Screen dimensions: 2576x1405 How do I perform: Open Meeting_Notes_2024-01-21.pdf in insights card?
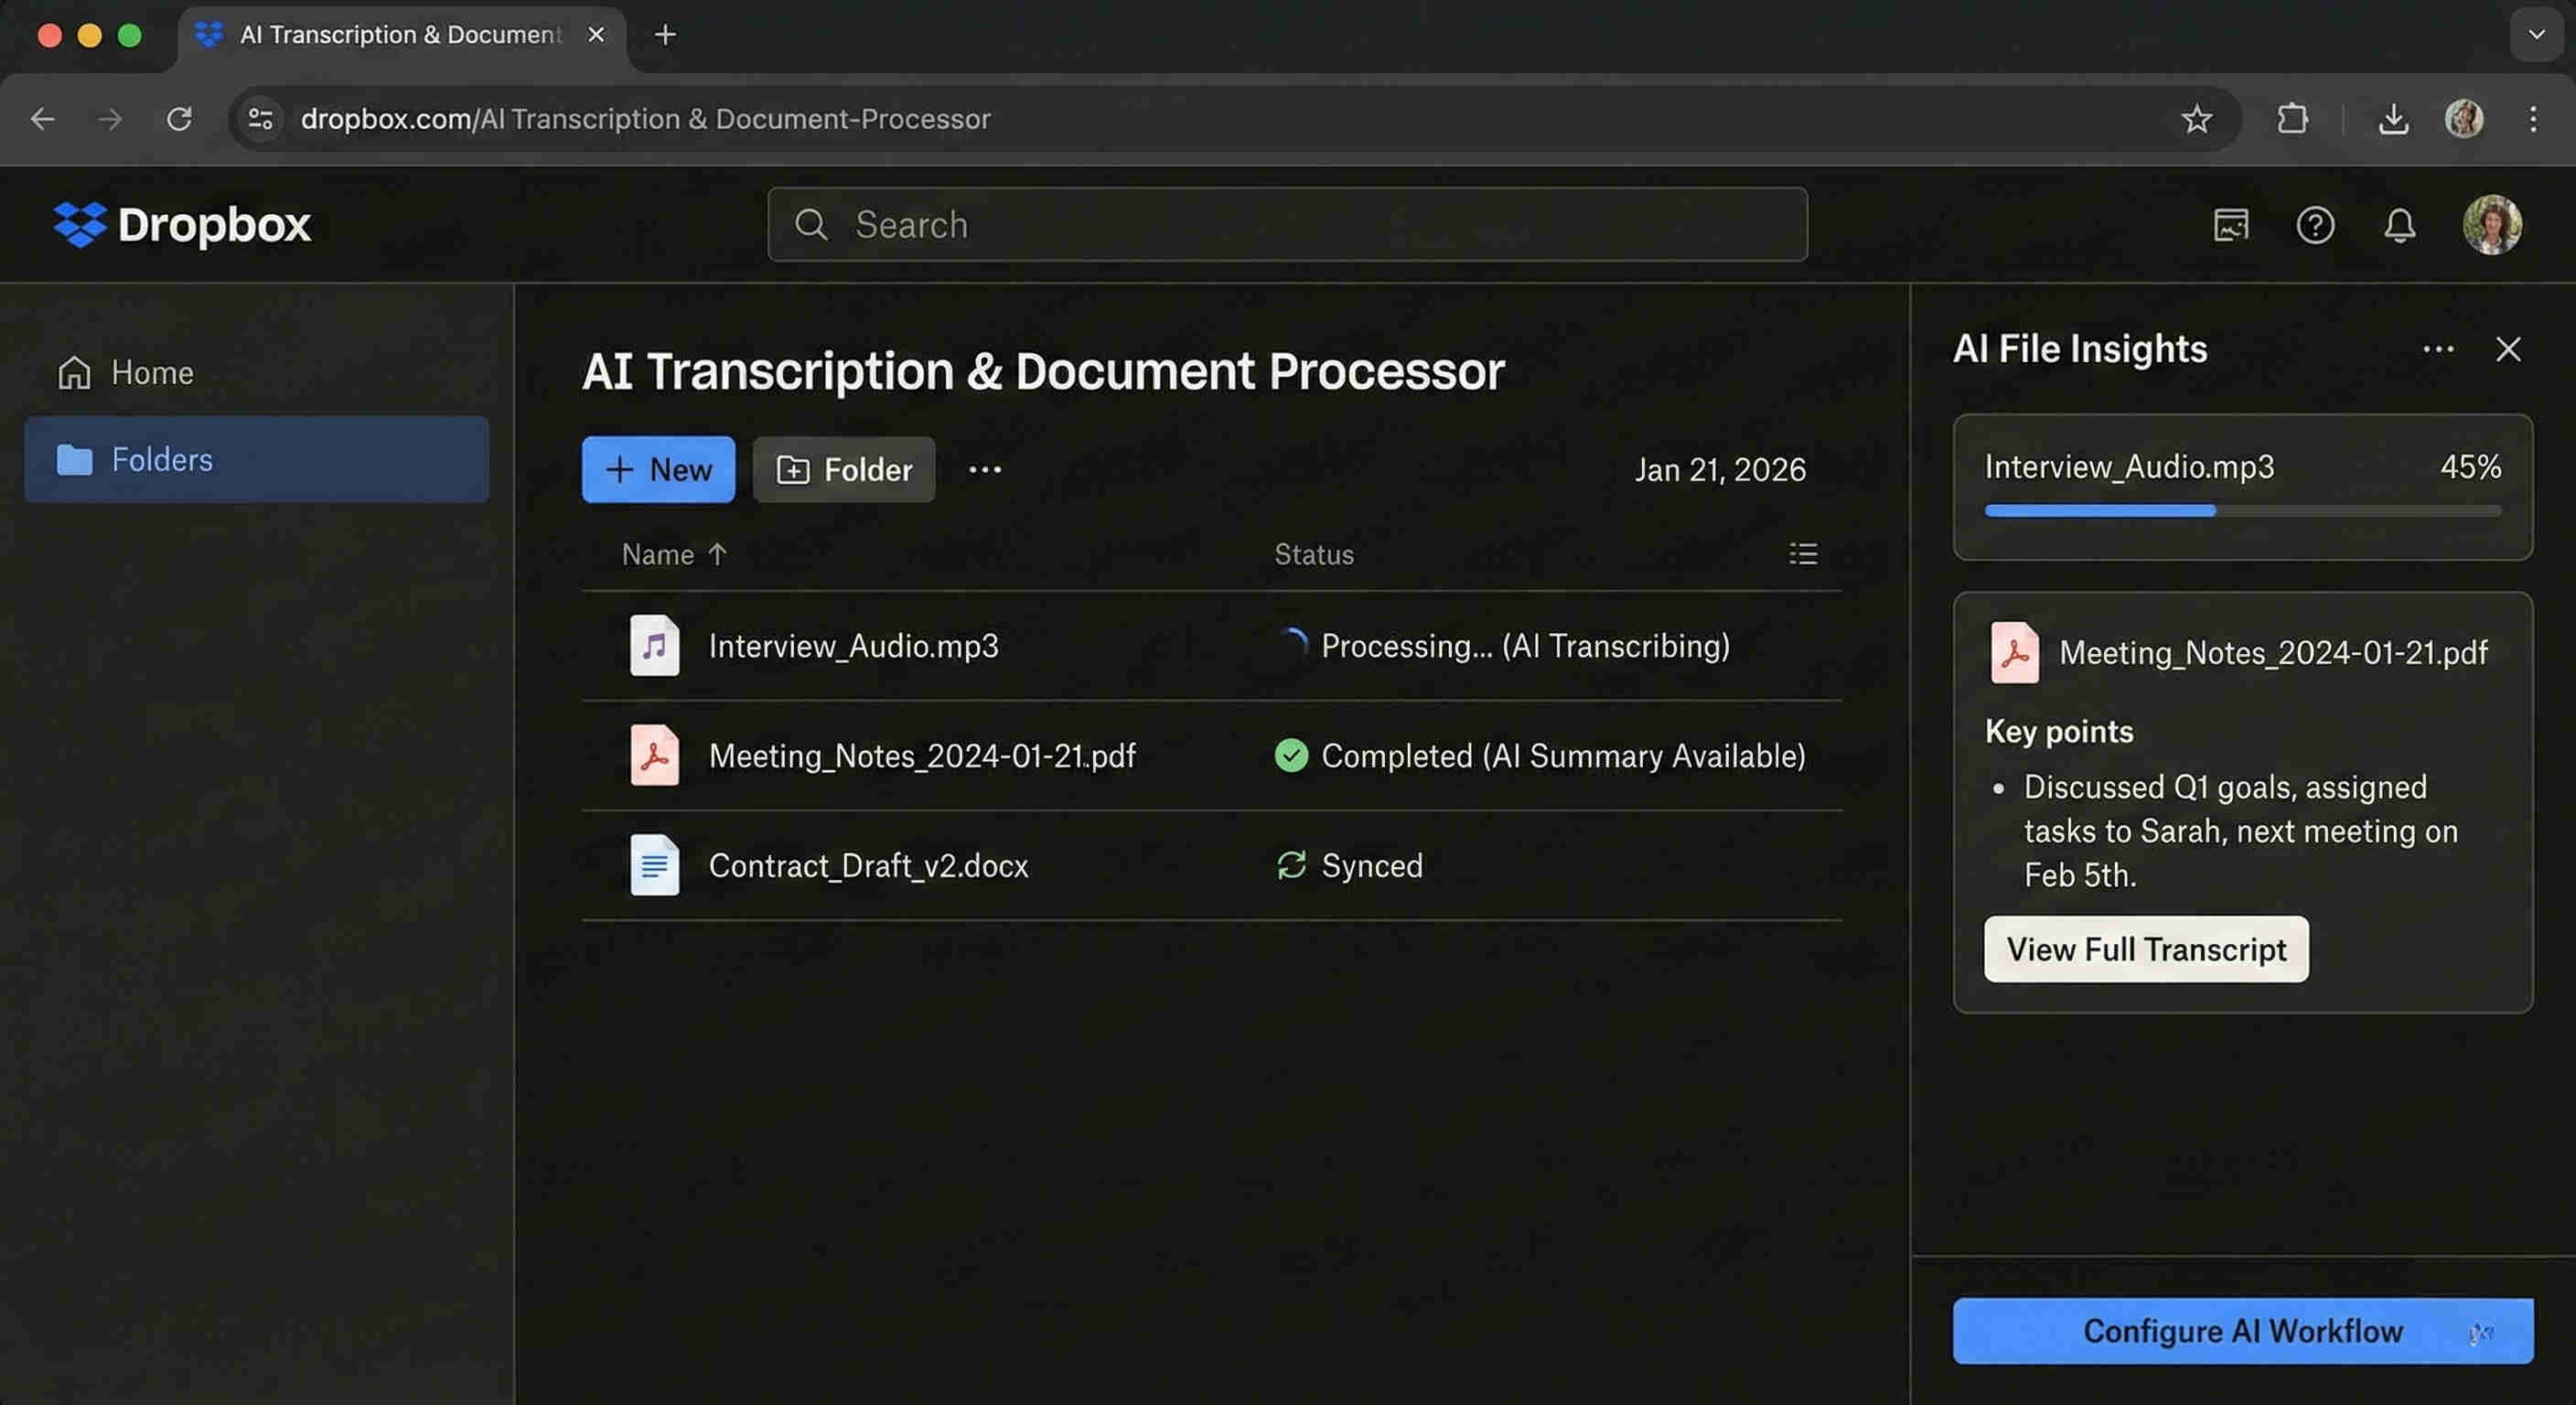click(2273, 653)
